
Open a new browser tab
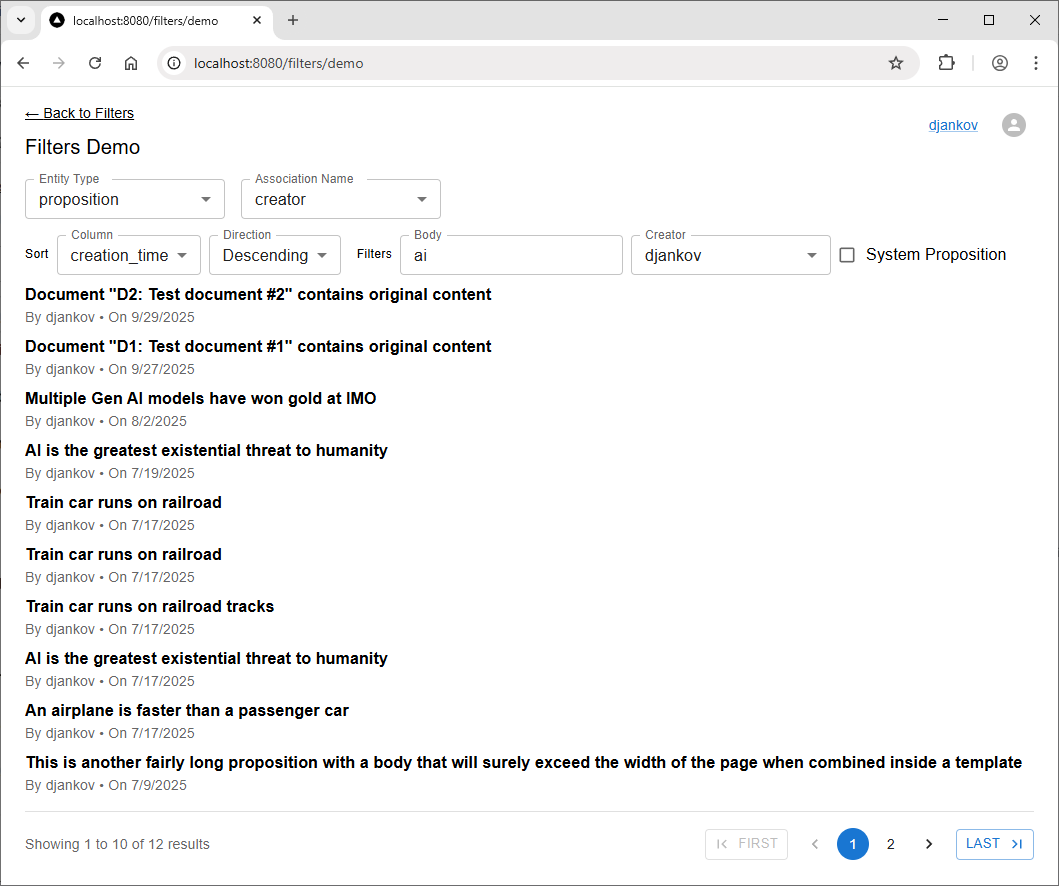point(293,20)
